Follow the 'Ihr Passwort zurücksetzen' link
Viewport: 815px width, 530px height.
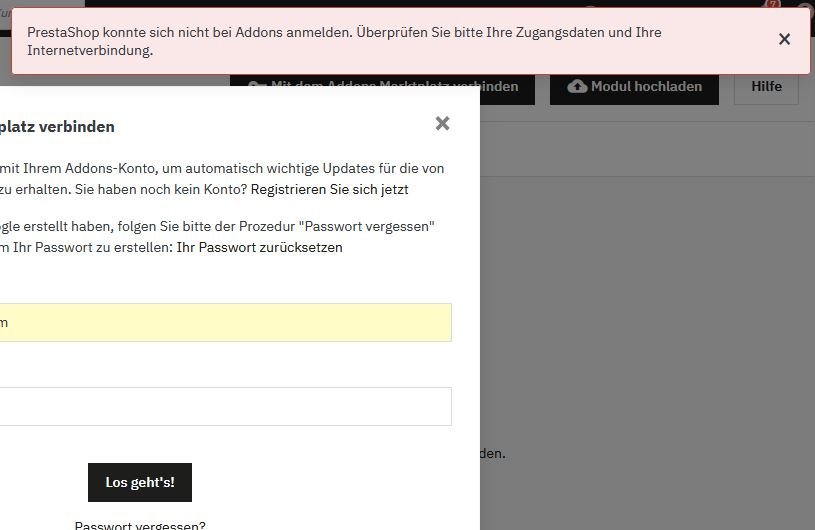[259, 247]
